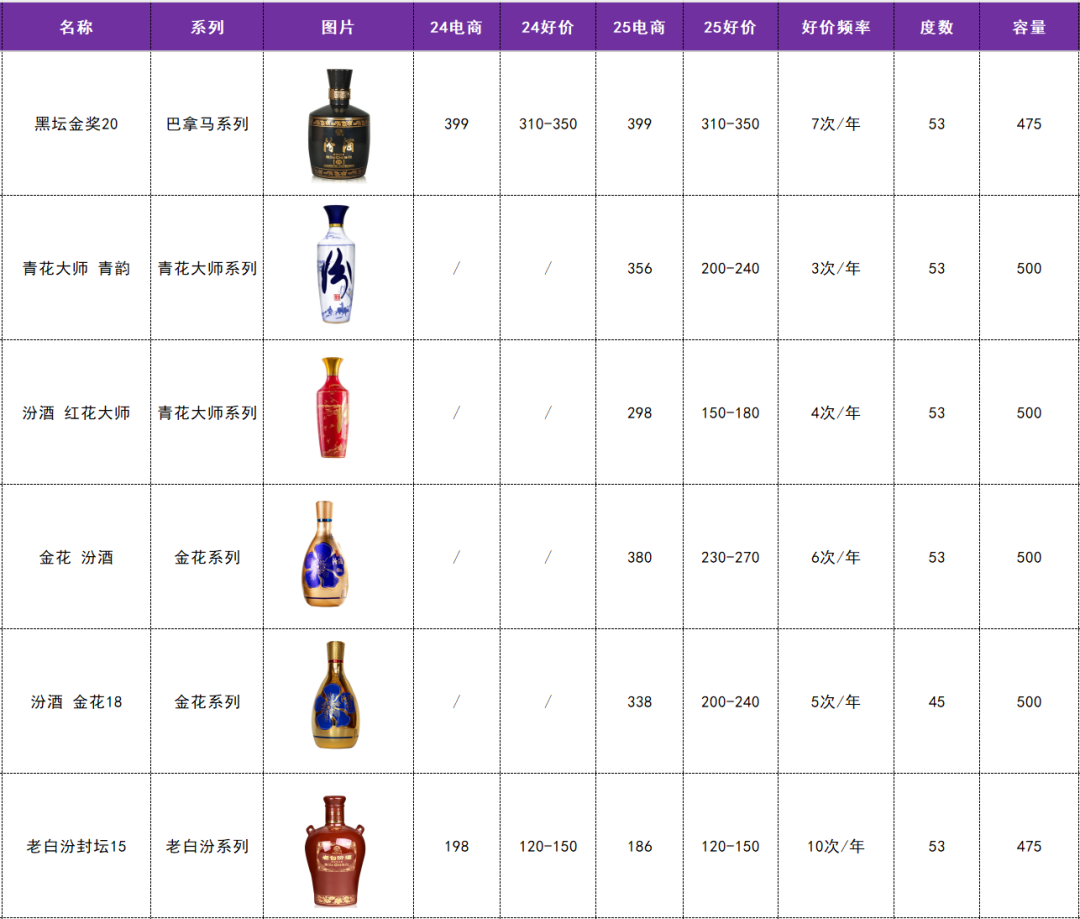This screenshot has height=919, width=1080.
Task: Click the 青花大师 青韵 bottle image
Action: point(336,264)
